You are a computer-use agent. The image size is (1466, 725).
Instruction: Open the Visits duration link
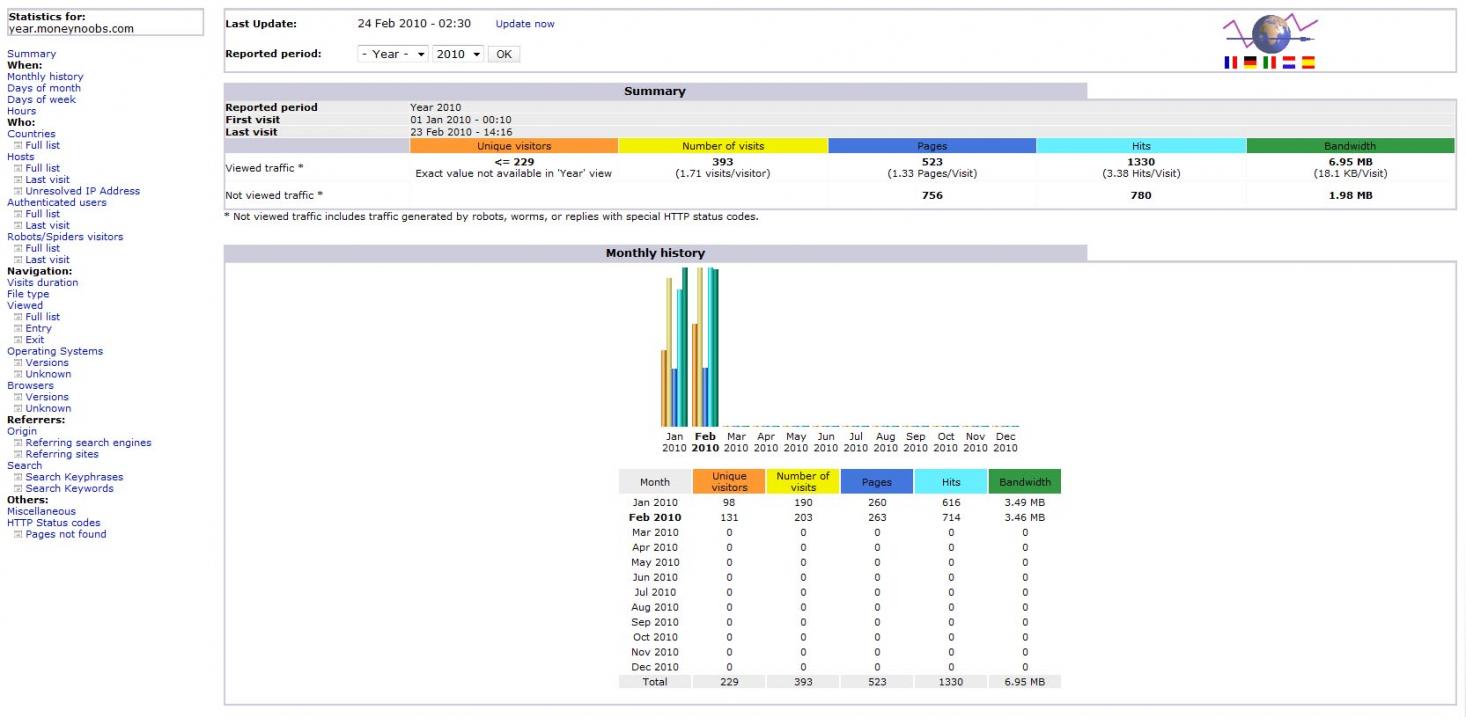click(42, 283)
